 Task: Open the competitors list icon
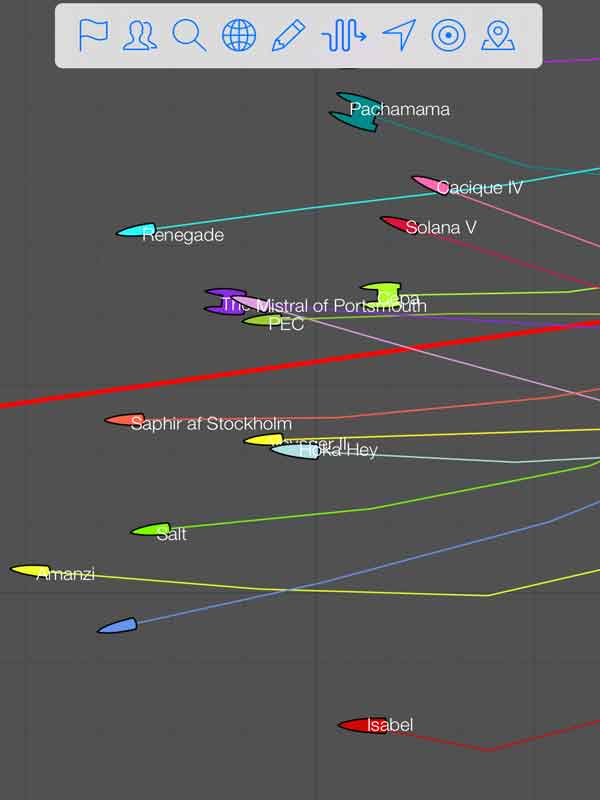point(140,36)
